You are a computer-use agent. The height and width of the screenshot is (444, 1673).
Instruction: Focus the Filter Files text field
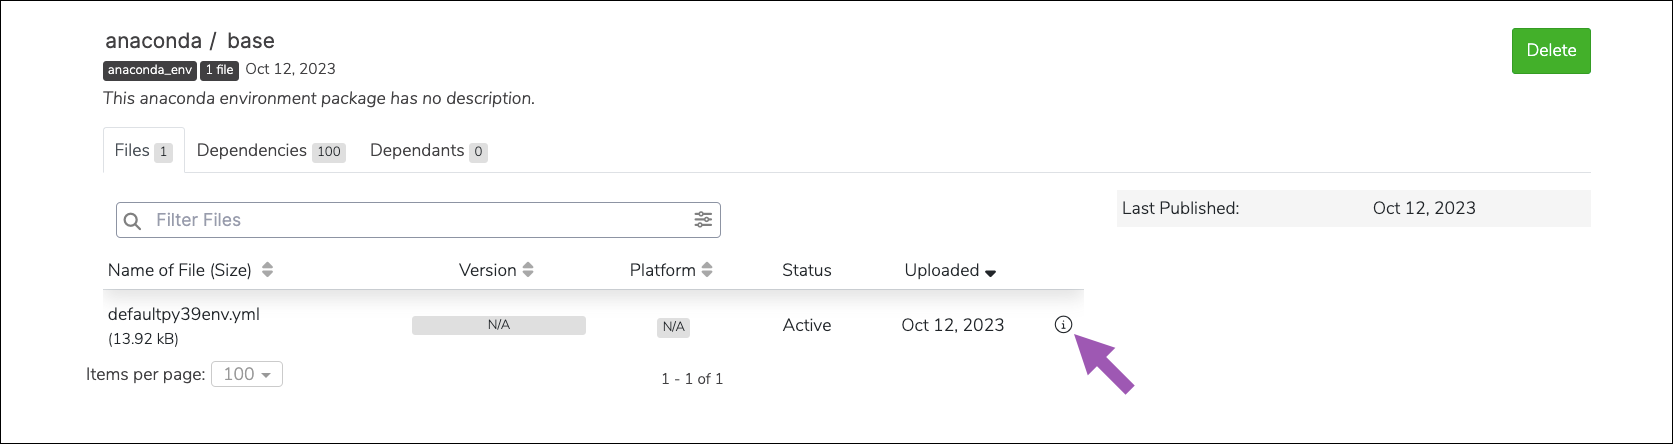click(418, 220)
